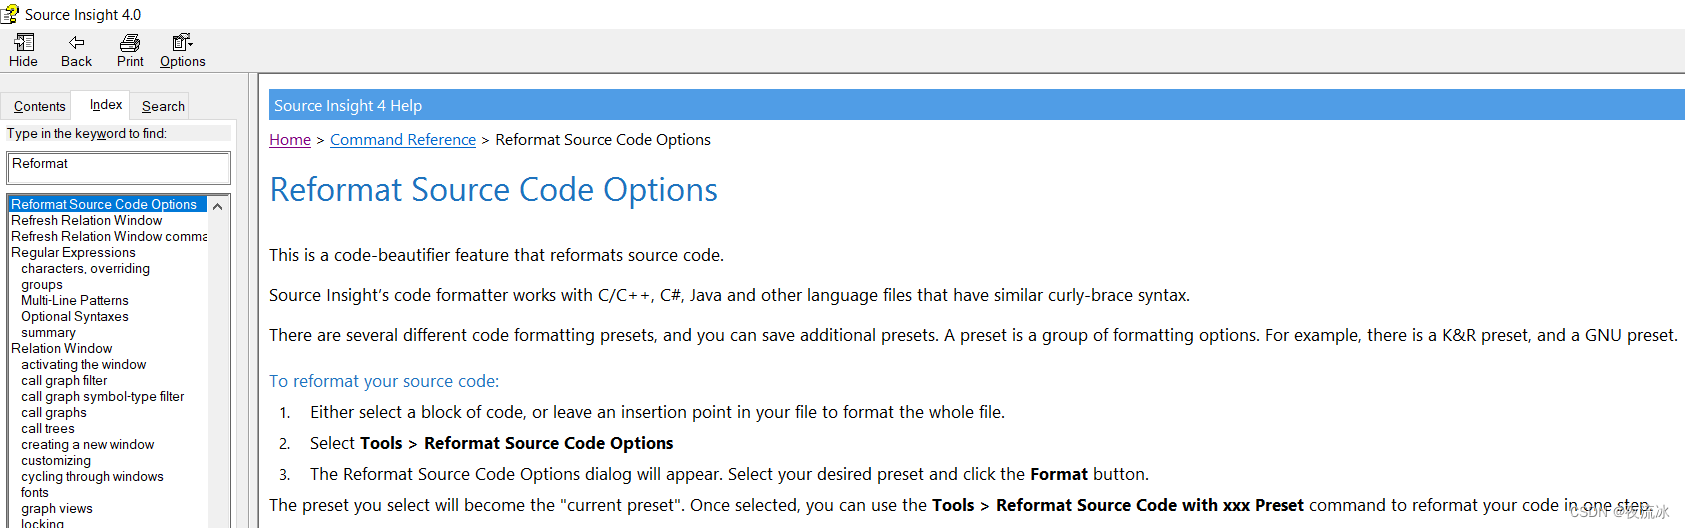Click the keyword input field containing Reformat
This screenshot has width=1685, height=528.
click(119, 167)
